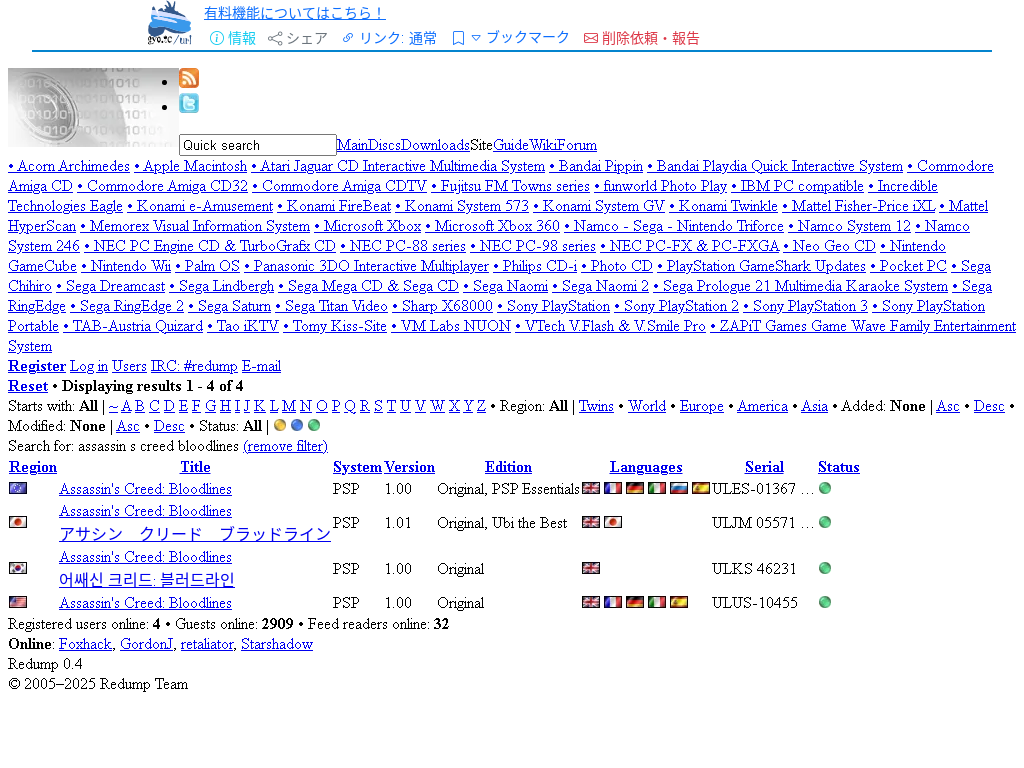Open user Foxhack profile
1024x768 pixels.
pyautogui.click(x=86, y=645)
